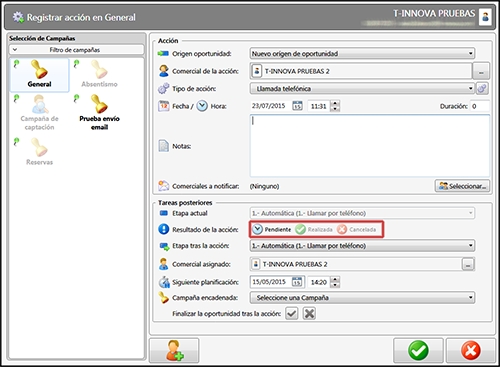500x367 pixels.
Task: Click the add contact button at bottom left
Action: click(x=174, y=350)
